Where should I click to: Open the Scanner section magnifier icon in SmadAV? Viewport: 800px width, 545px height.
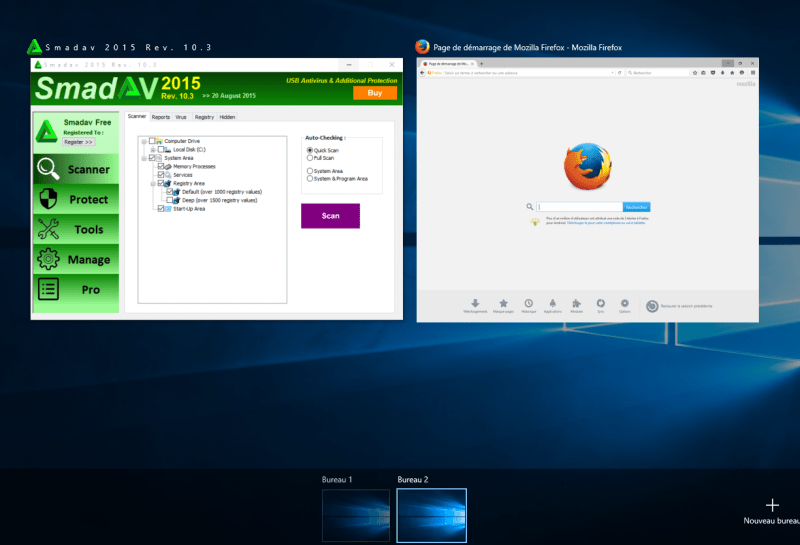tap(48, 169)
